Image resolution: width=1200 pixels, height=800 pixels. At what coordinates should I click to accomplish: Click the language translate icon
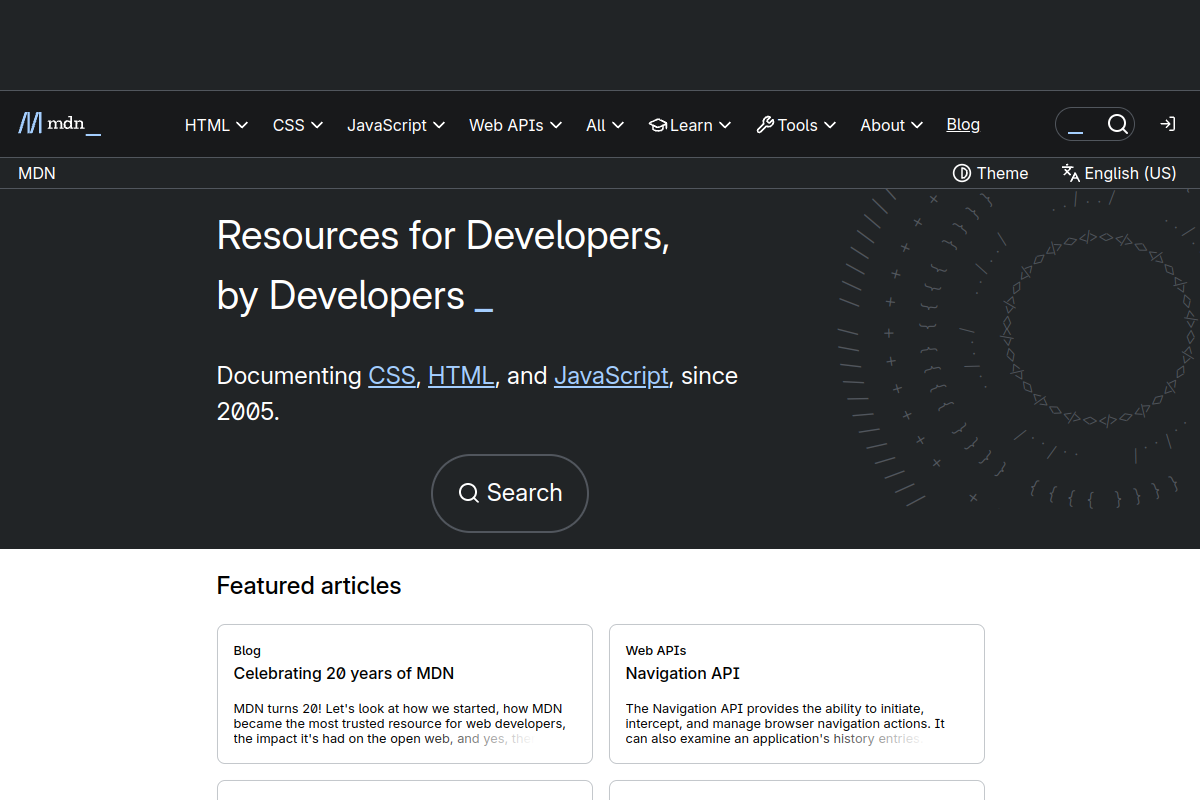coord(1071,173)
